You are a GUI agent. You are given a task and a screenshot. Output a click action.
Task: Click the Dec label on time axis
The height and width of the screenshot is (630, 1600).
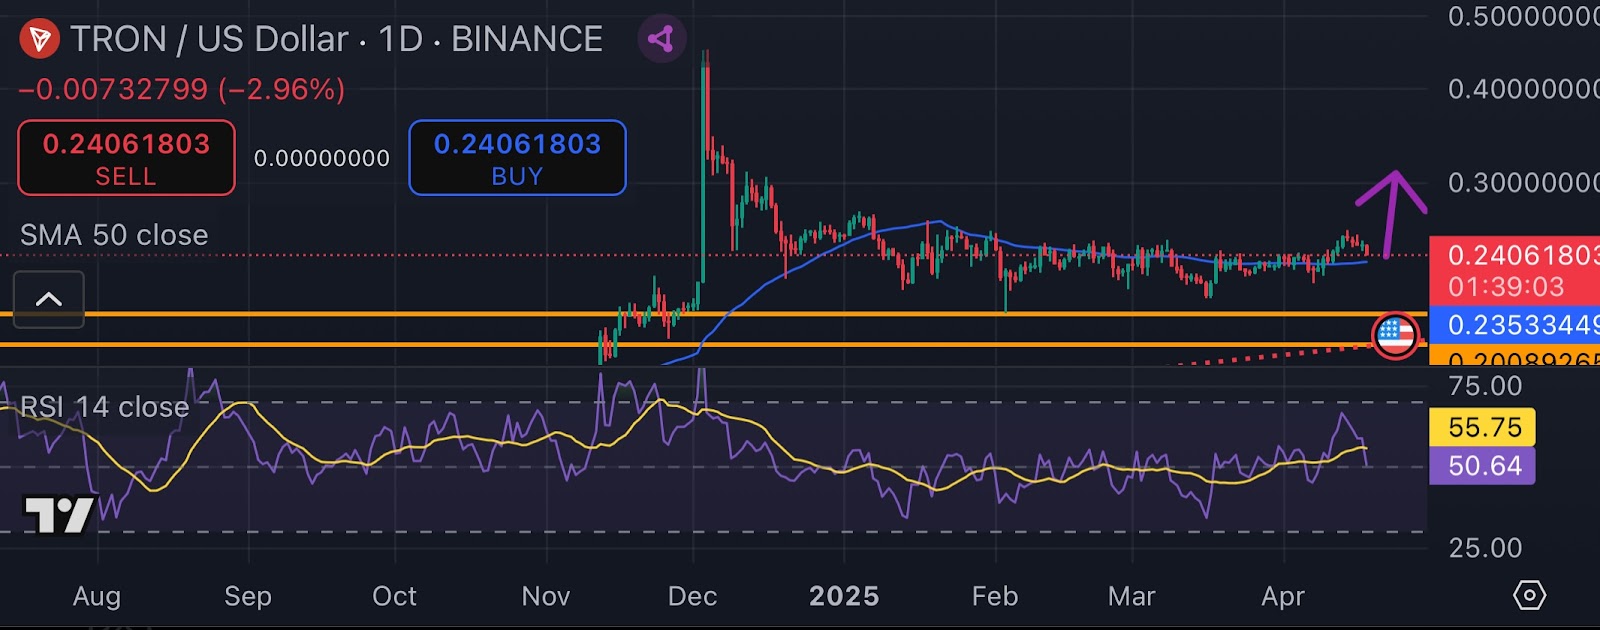692,596
